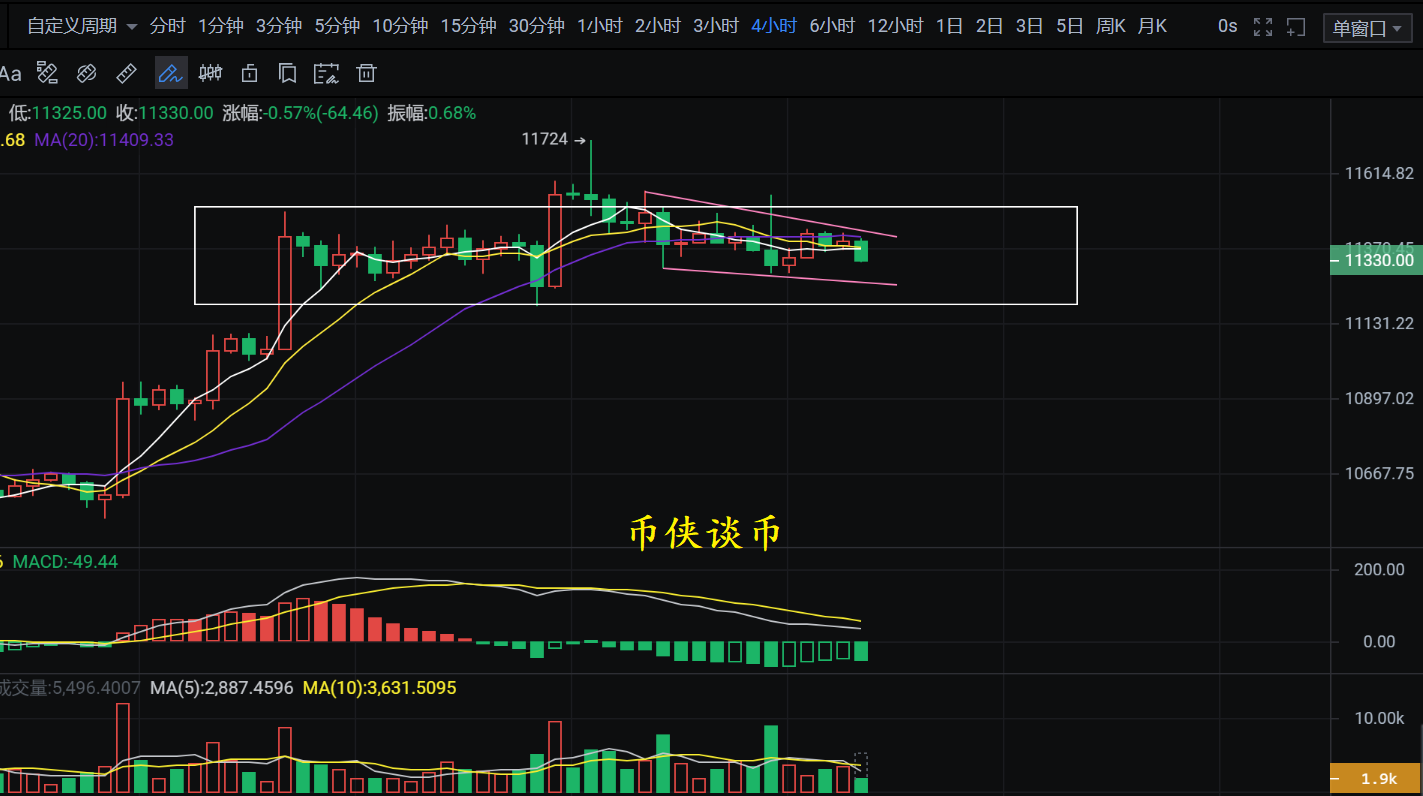Toggle the padlock drawing lock icon

(x=249, y=73)
